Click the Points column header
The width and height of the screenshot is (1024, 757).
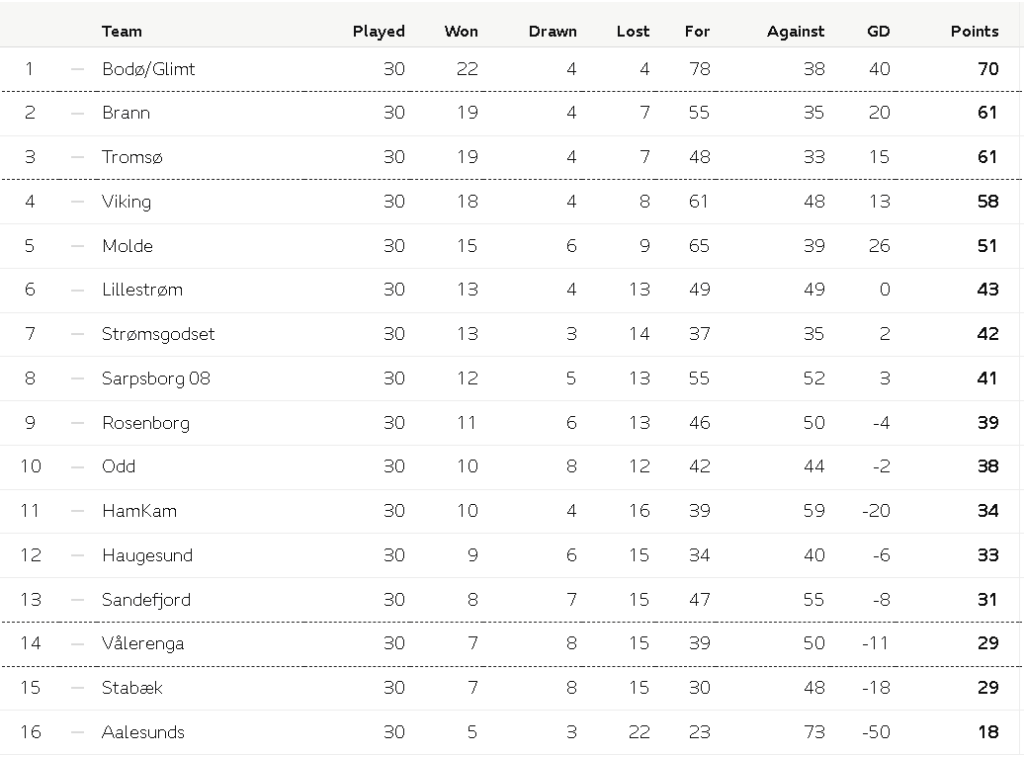(974, 31)
